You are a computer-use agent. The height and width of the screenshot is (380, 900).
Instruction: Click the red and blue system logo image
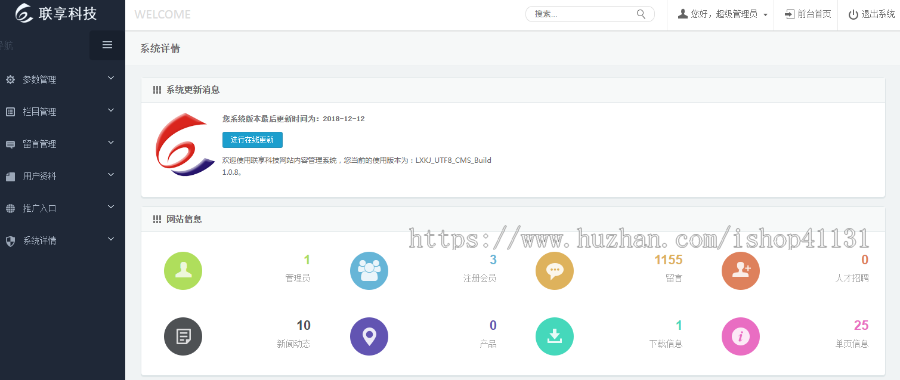[x=185, y=145]
